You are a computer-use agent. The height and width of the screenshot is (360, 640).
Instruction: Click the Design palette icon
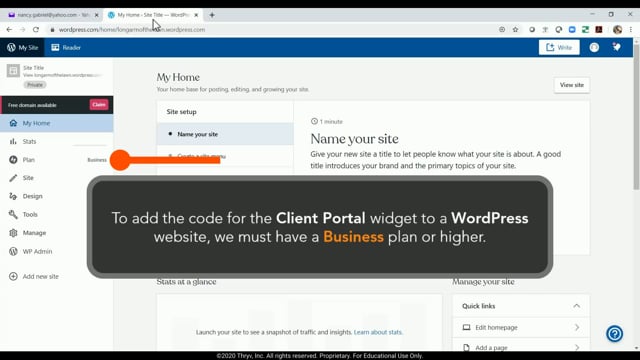click(x=13, y=196)
